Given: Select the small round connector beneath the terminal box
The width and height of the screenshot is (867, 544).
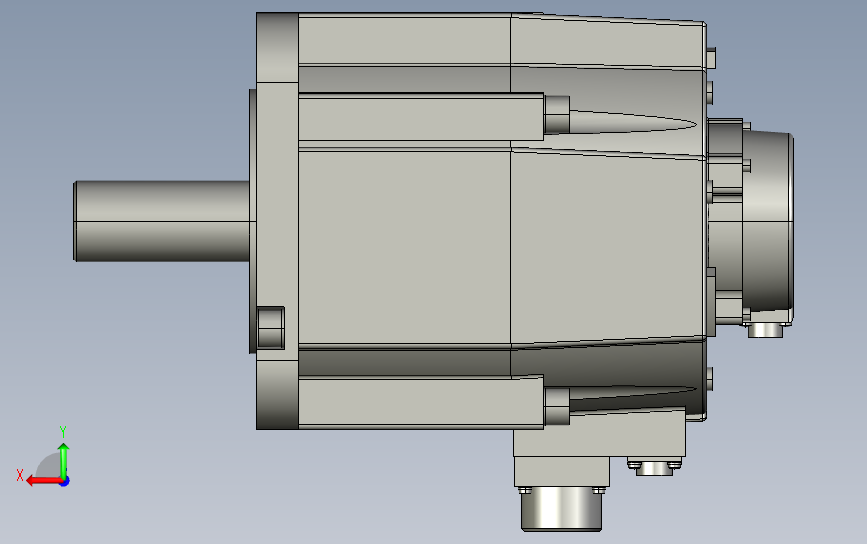Looking at the screenshot, I should pyautogui.click(x=654, y=468).
